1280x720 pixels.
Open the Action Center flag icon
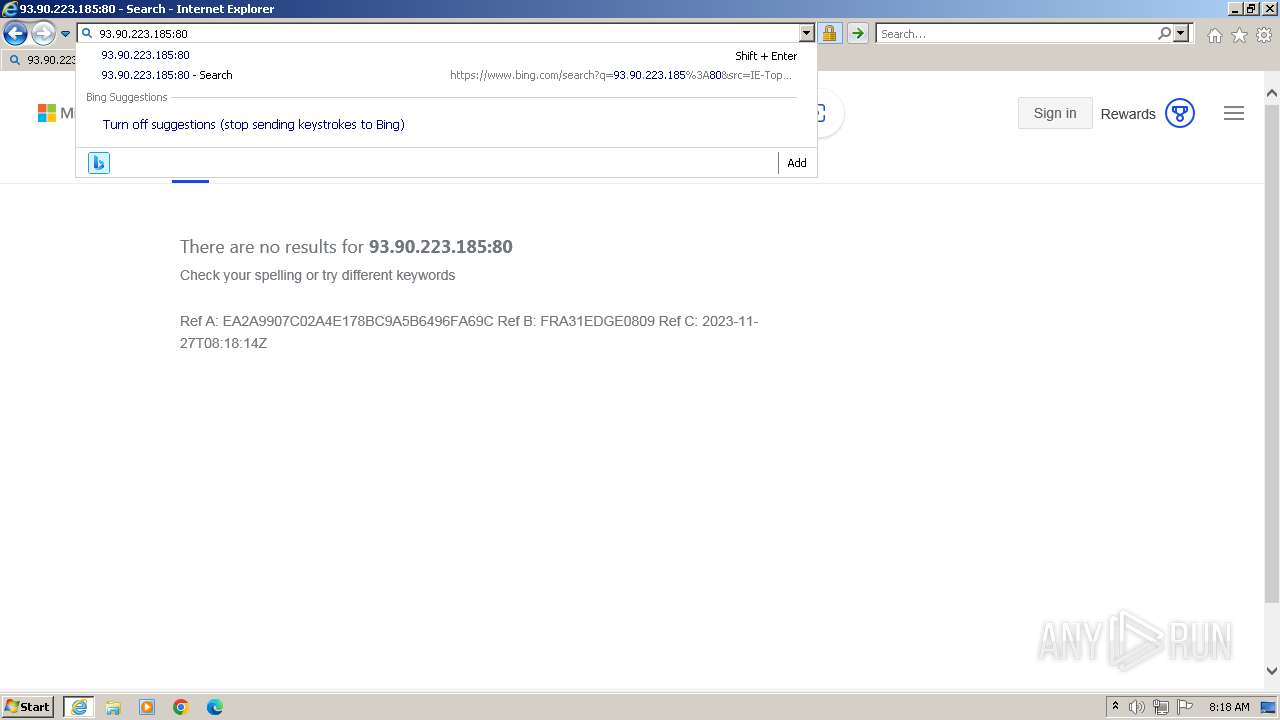click(1185, 707)
